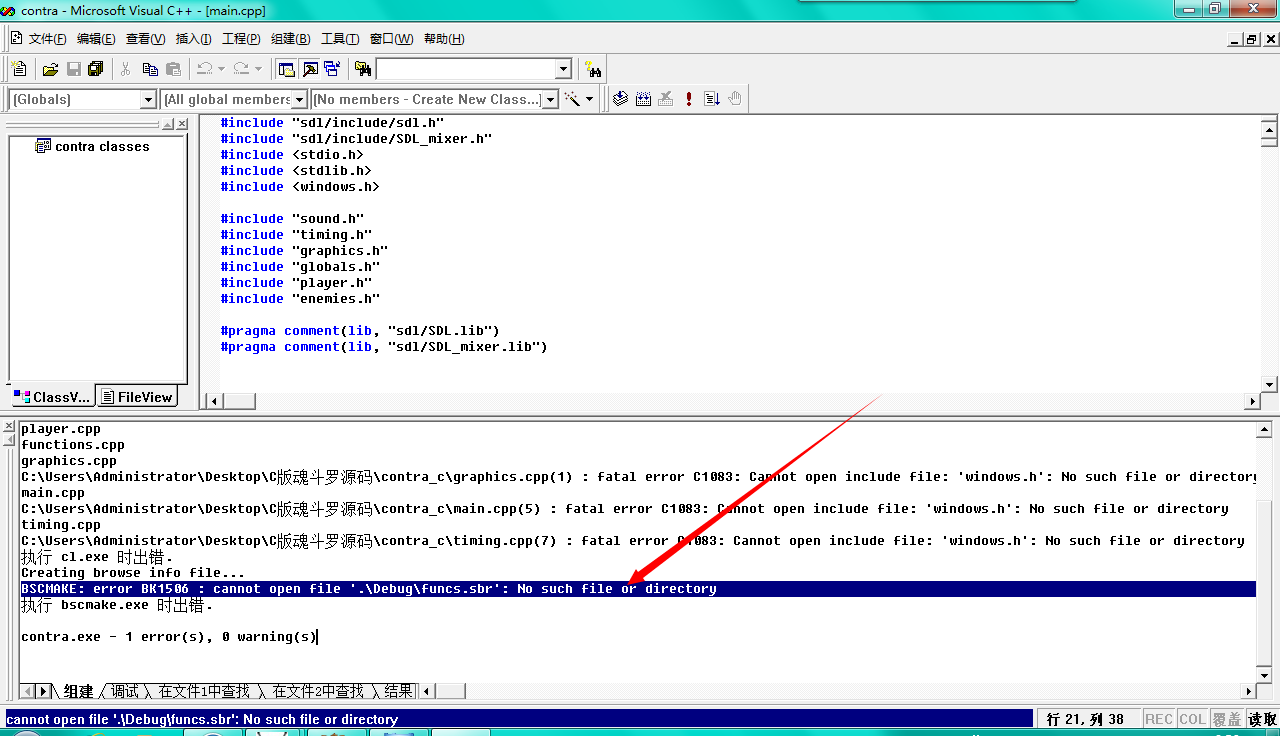Screen dimensions: 1280x736
Task: Click the red exclamation Execute Program icon
Action: pyautogui.click(x=689, y=99)
